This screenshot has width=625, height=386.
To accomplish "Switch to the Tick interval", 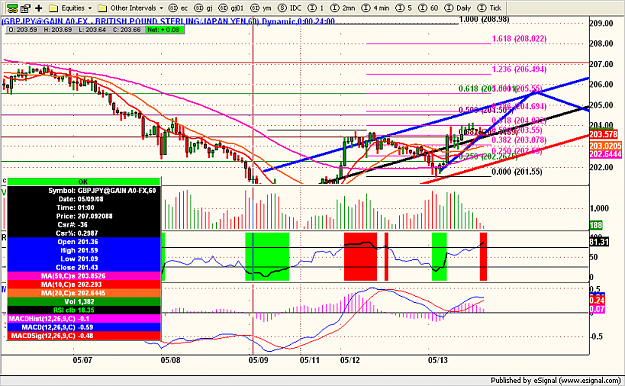I will tap(489, 8).
